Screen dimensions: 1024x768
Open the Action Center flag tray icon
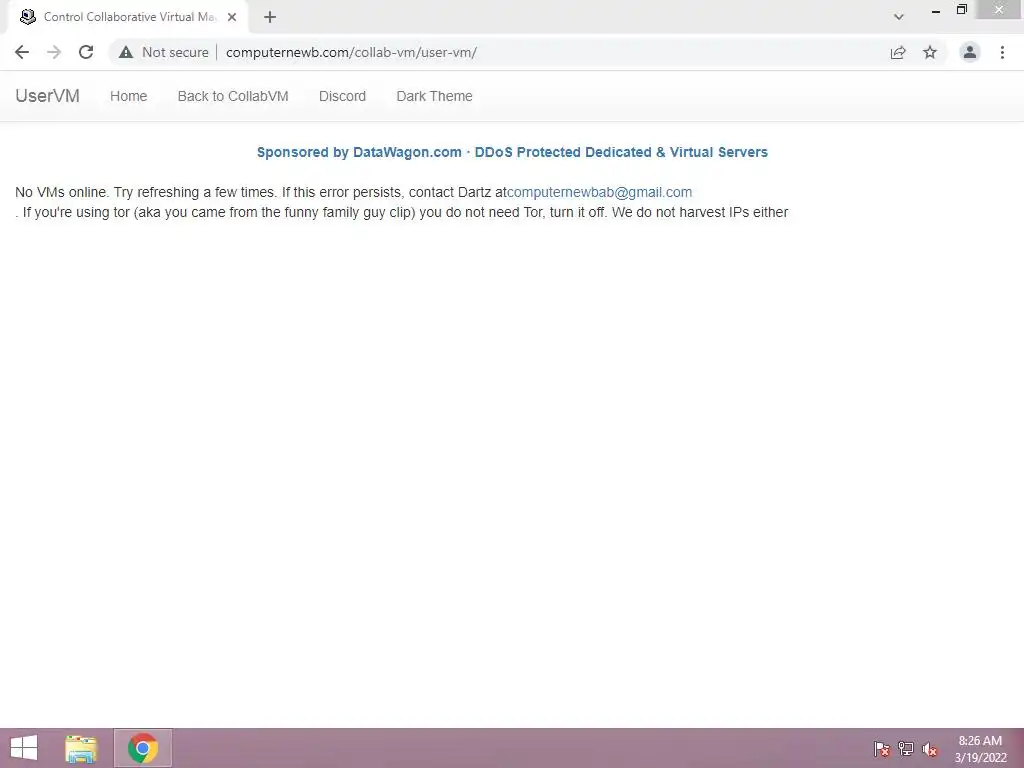click(882, 749)
